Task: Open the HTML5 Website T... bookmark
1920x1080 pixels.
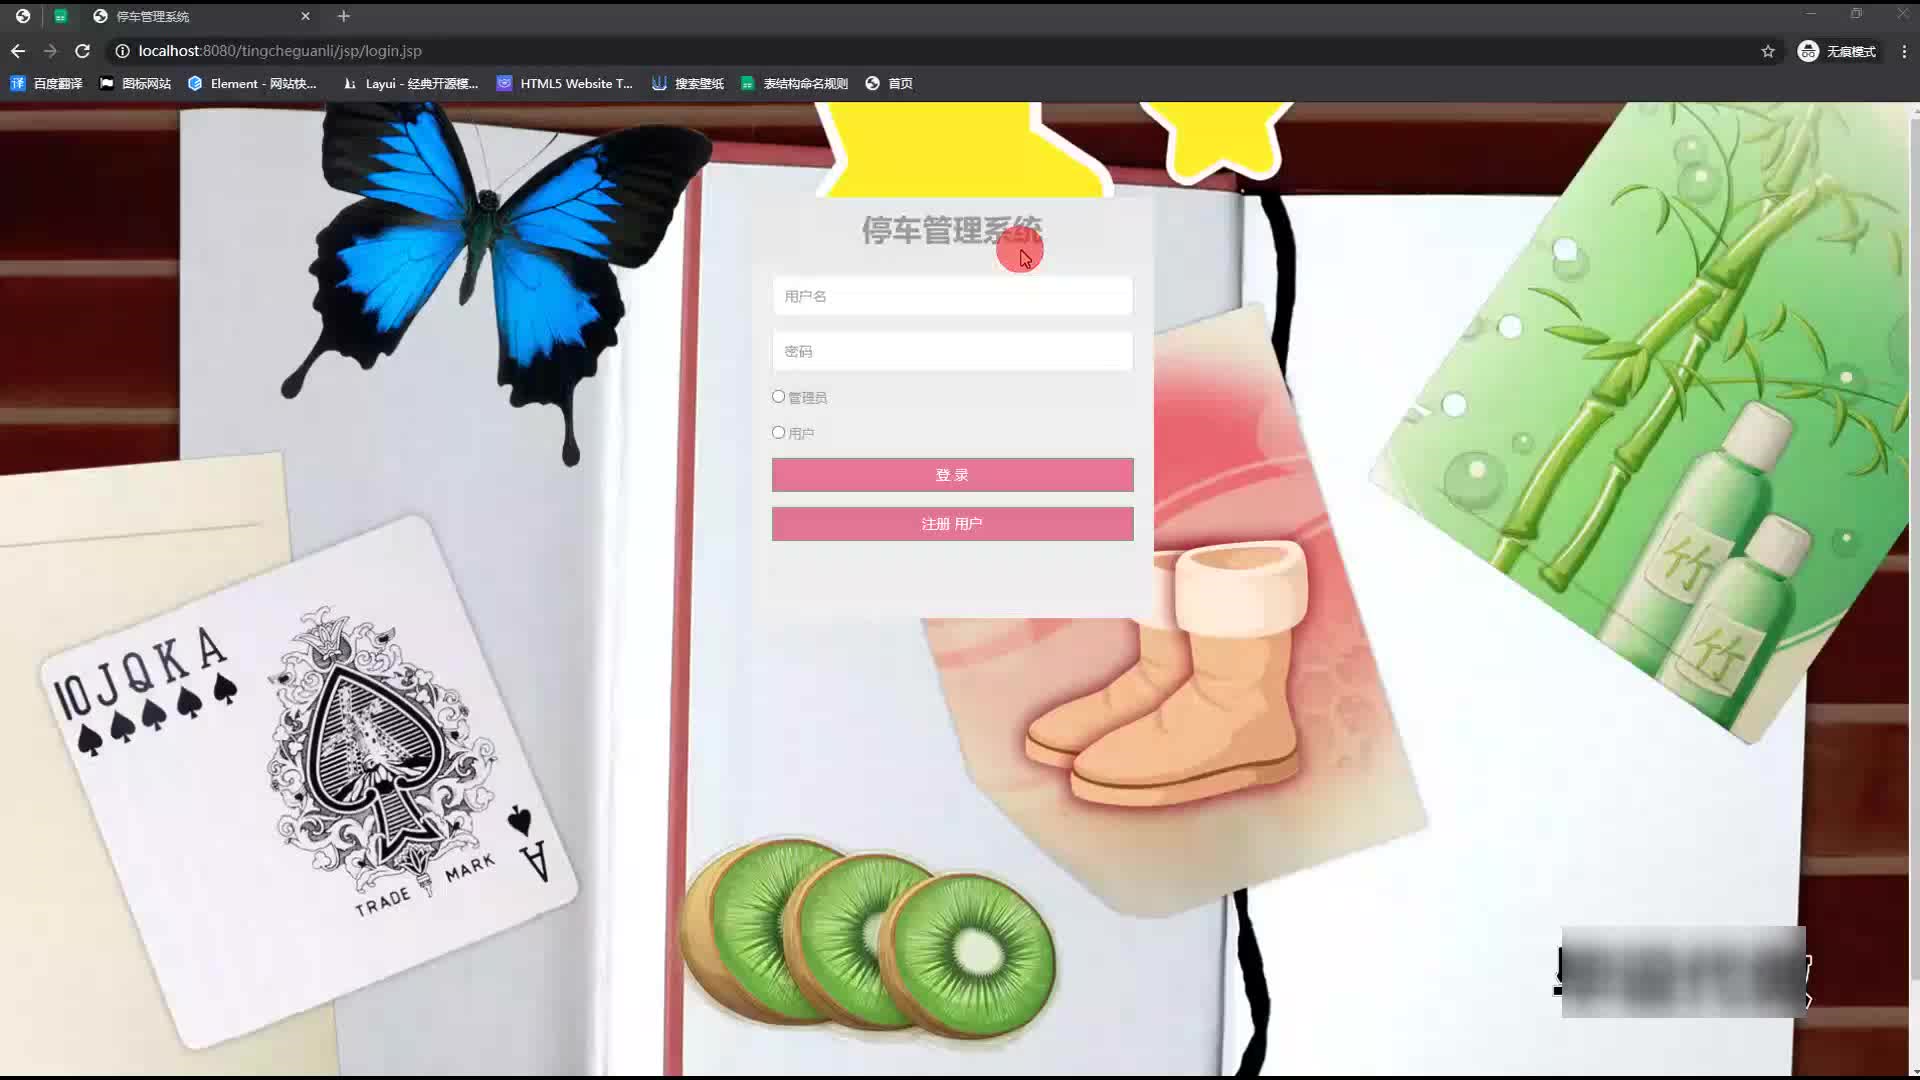Action: 565,84
